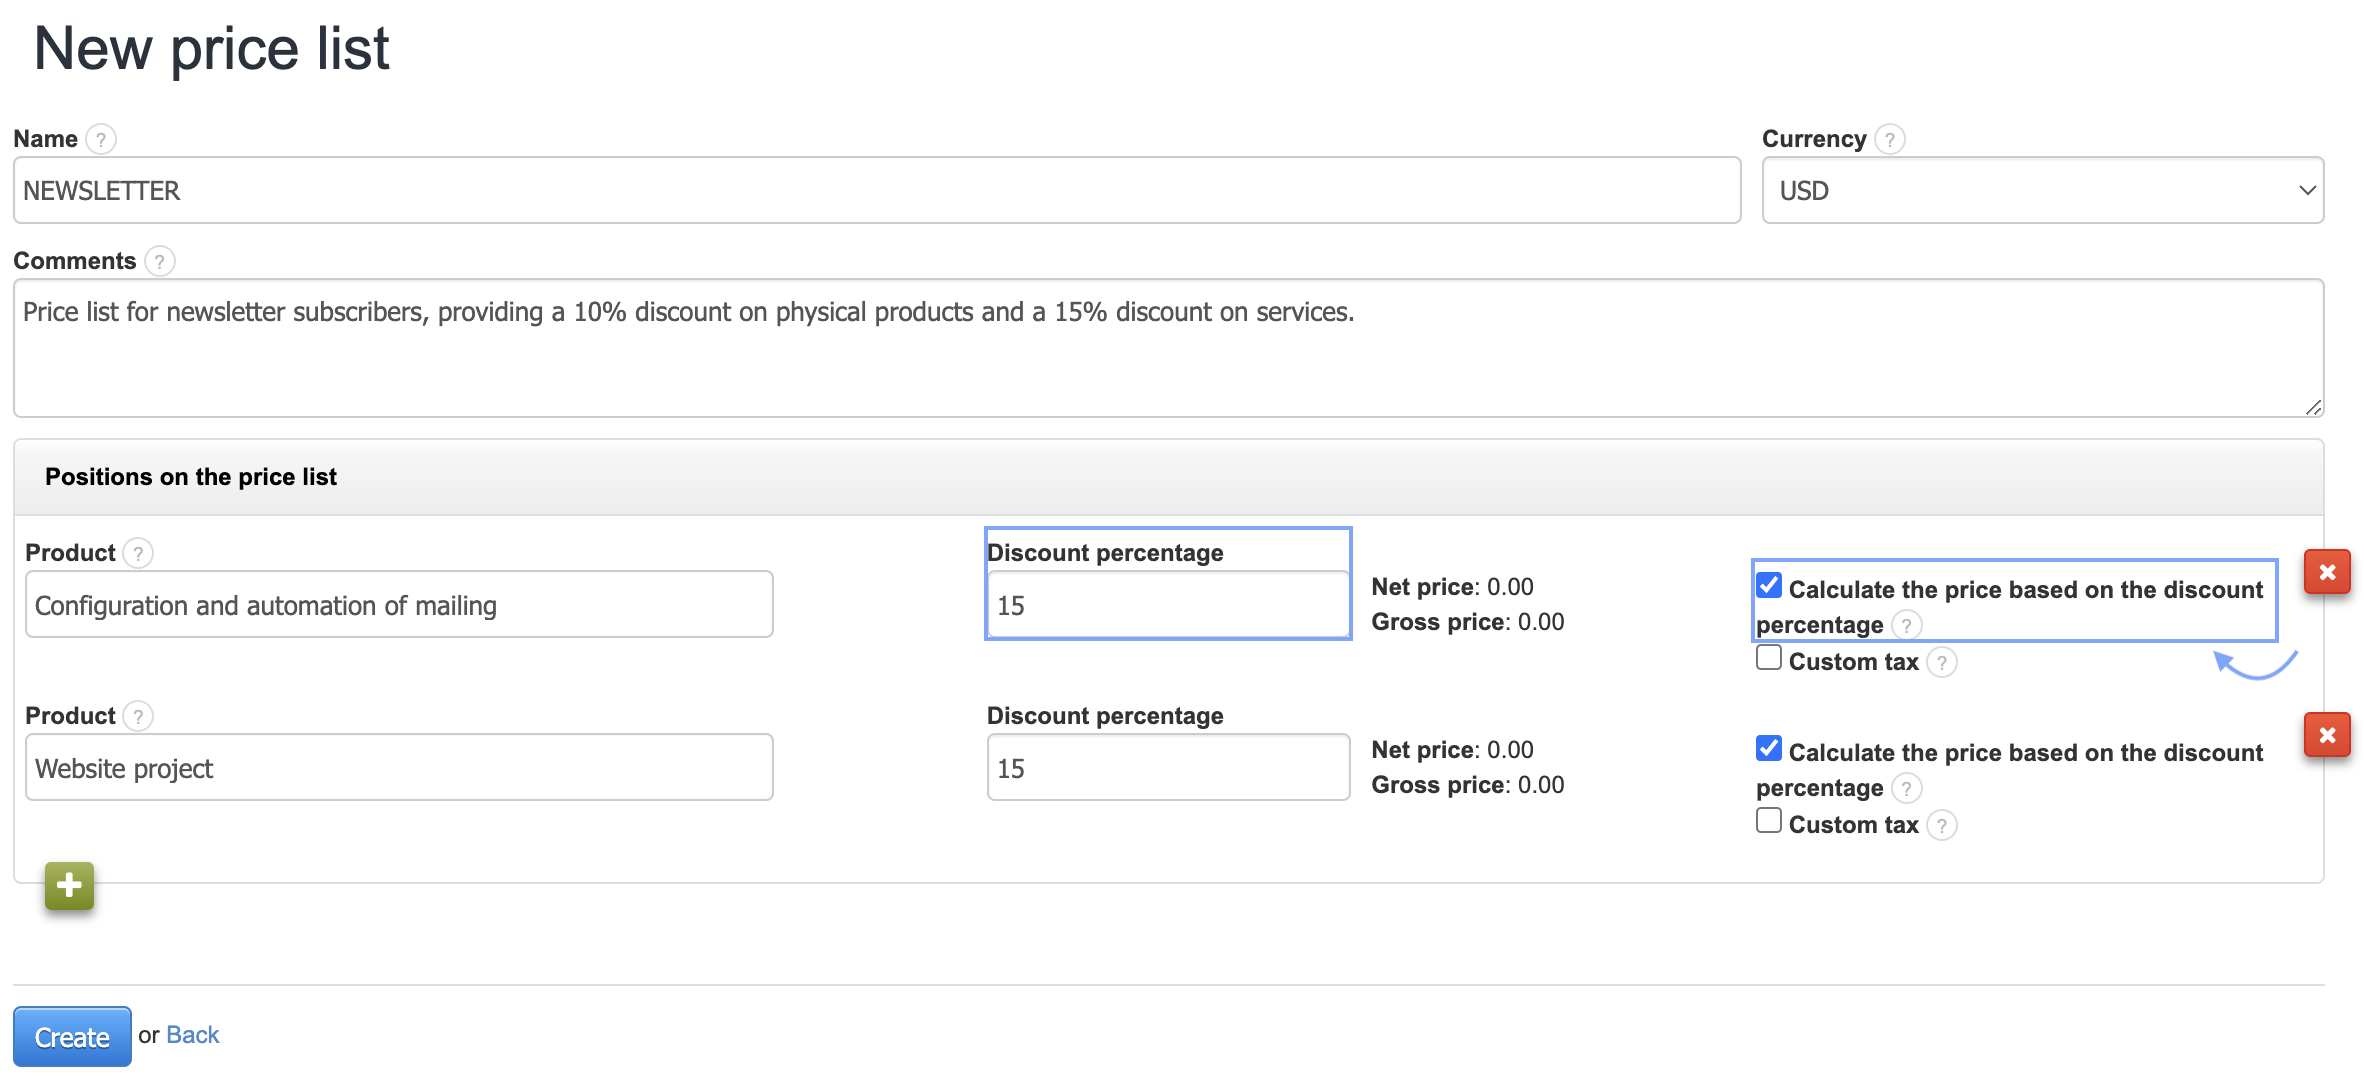Click help icon next to Currency label
The height and width of the screenshot is (1082, 2364).
click(x=1889, y=139)
